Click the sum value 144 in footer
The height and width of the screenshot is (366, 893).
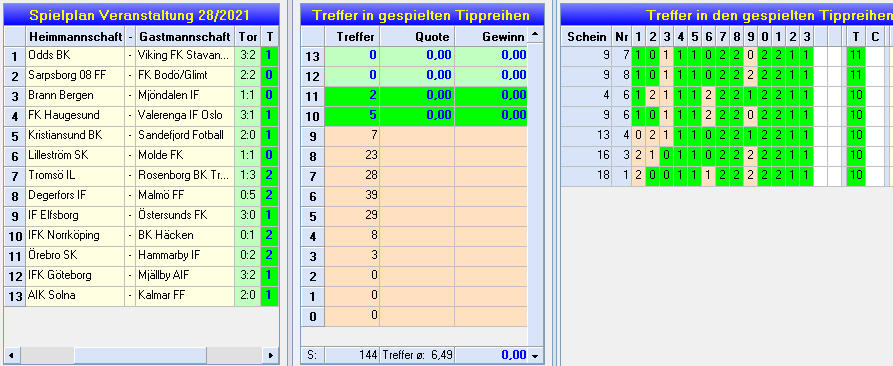352,355
